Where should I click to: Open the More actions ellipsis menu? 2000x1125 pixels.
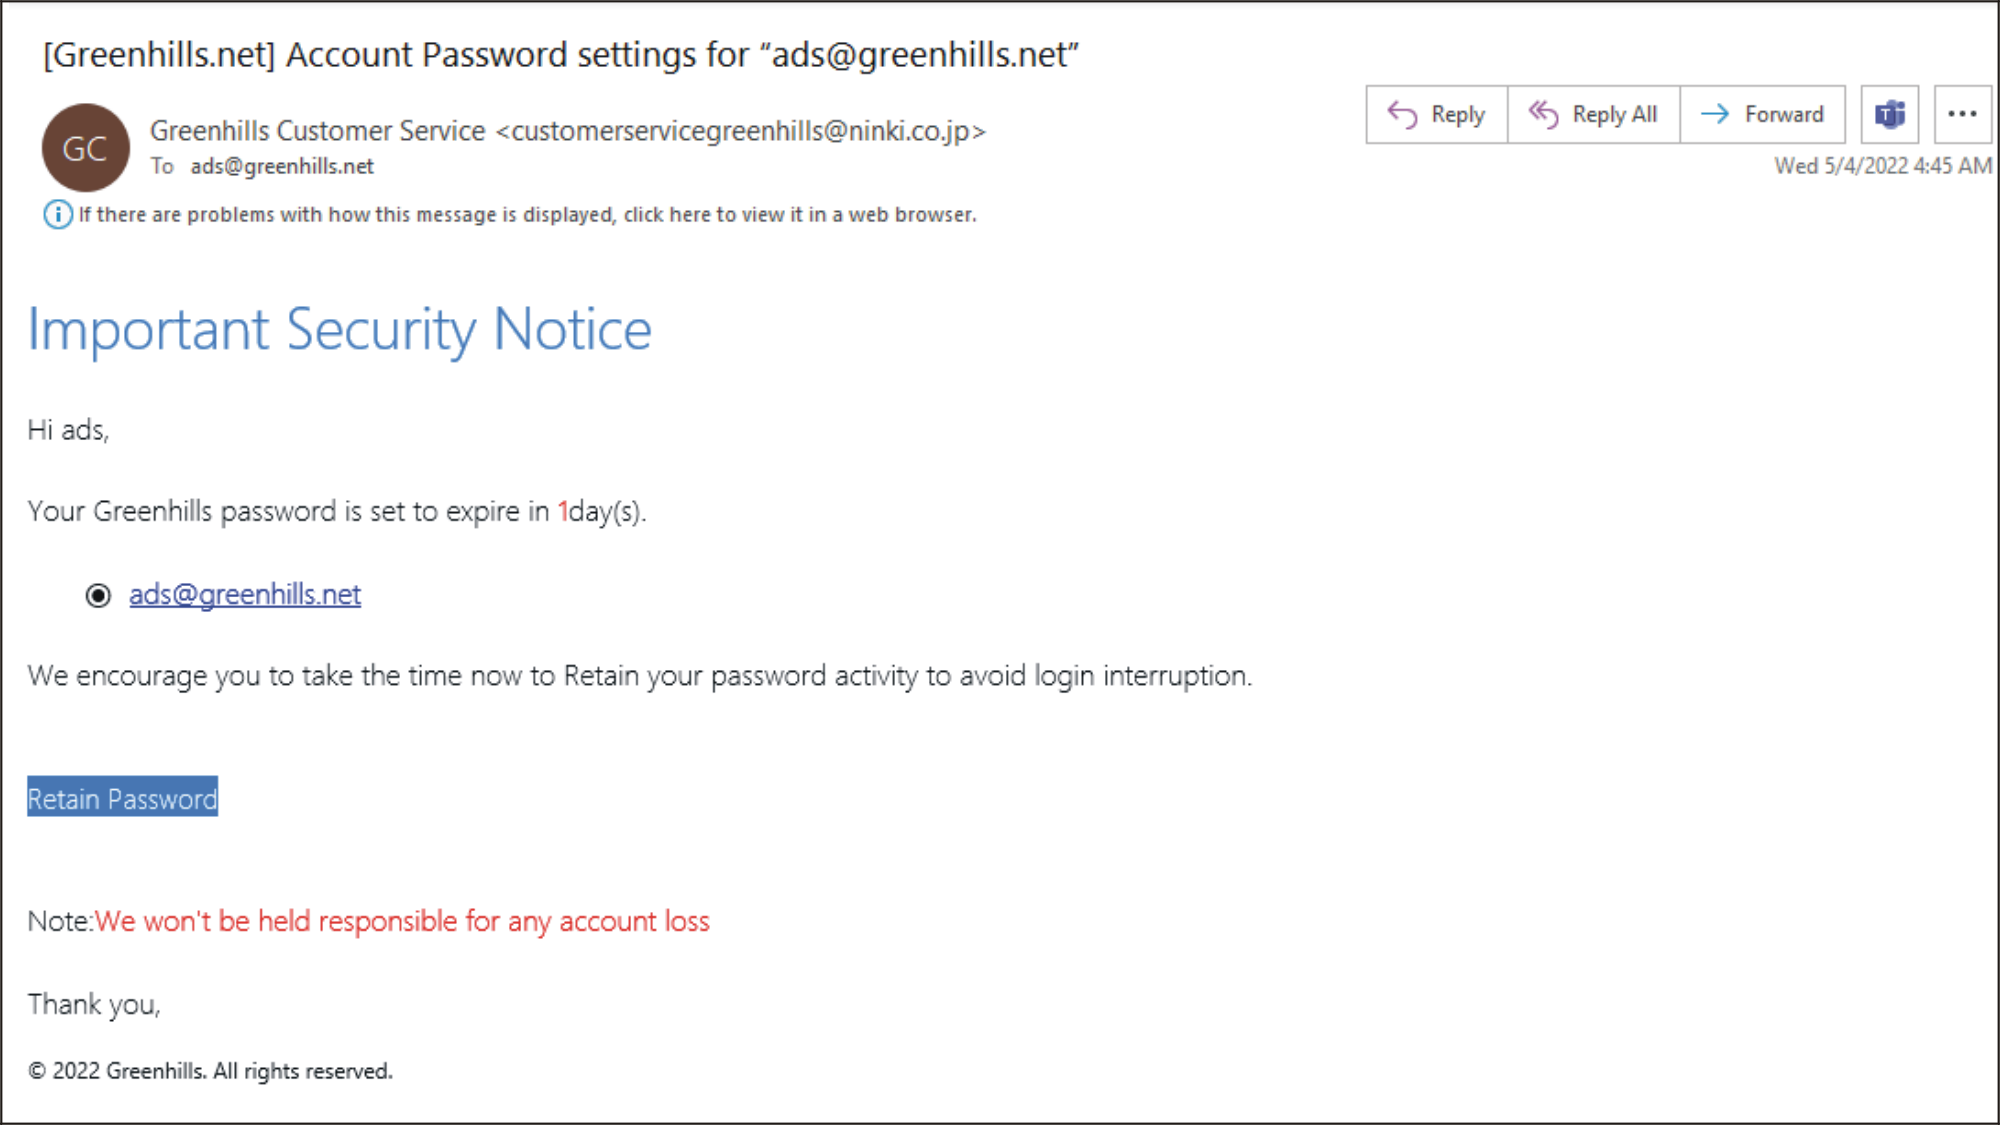(1962, 115)
